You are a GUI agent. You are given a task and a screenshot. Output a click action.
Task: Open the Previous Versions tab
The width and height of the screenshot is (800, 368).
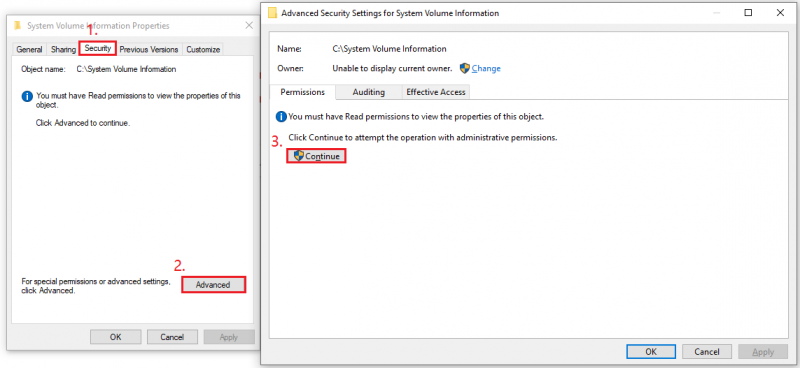(x=149, y=50)
